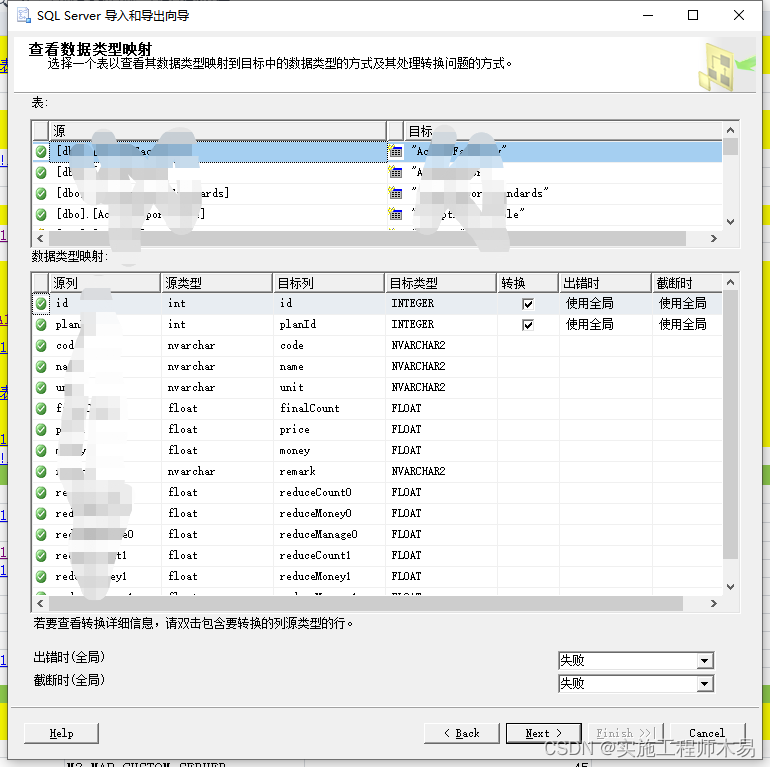Click the destination table icon in the fourth row

point(395,214)
